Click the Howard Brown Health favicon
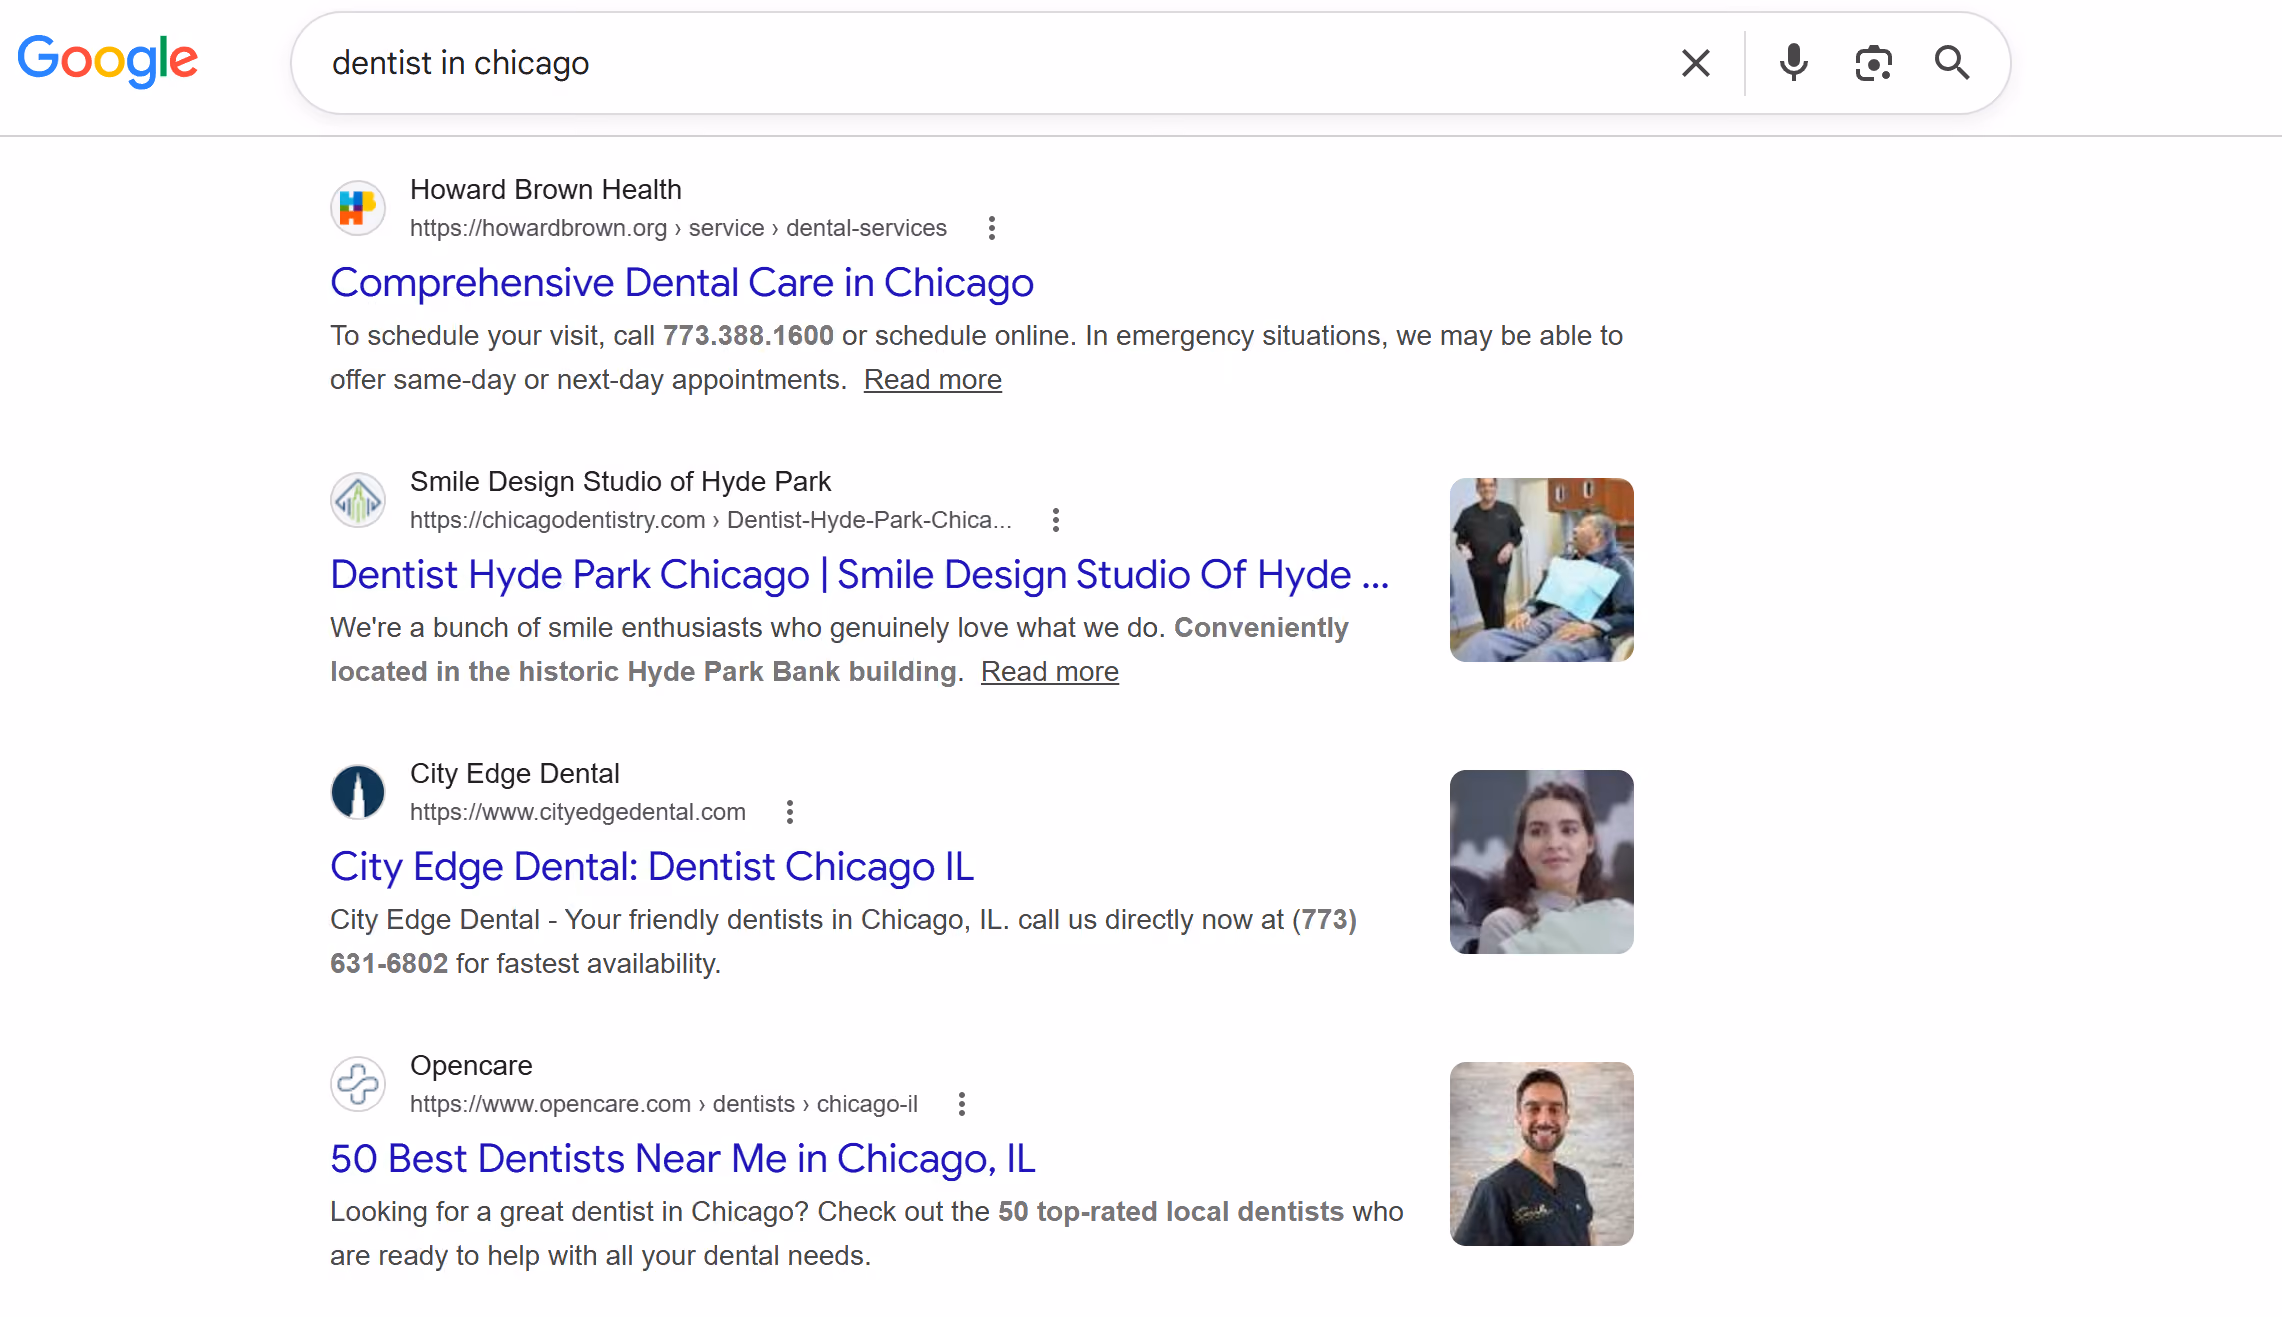The width and height of the screenshot is (2282, 1317). (358, 208)
